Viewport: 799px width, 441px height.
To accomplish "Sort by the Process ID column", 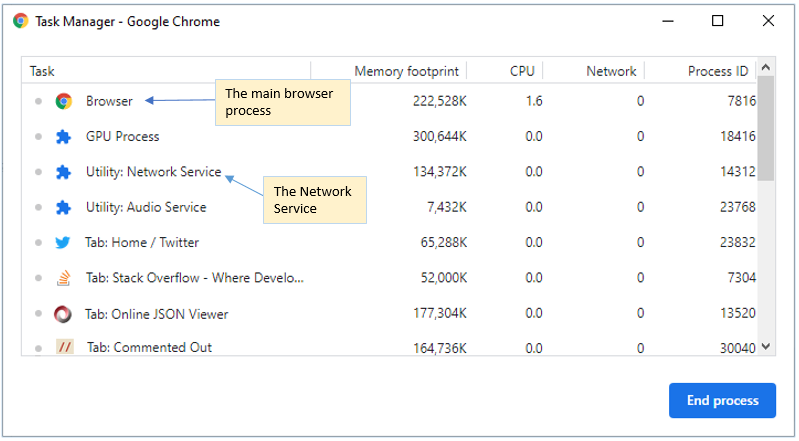I will coord(701,71).
